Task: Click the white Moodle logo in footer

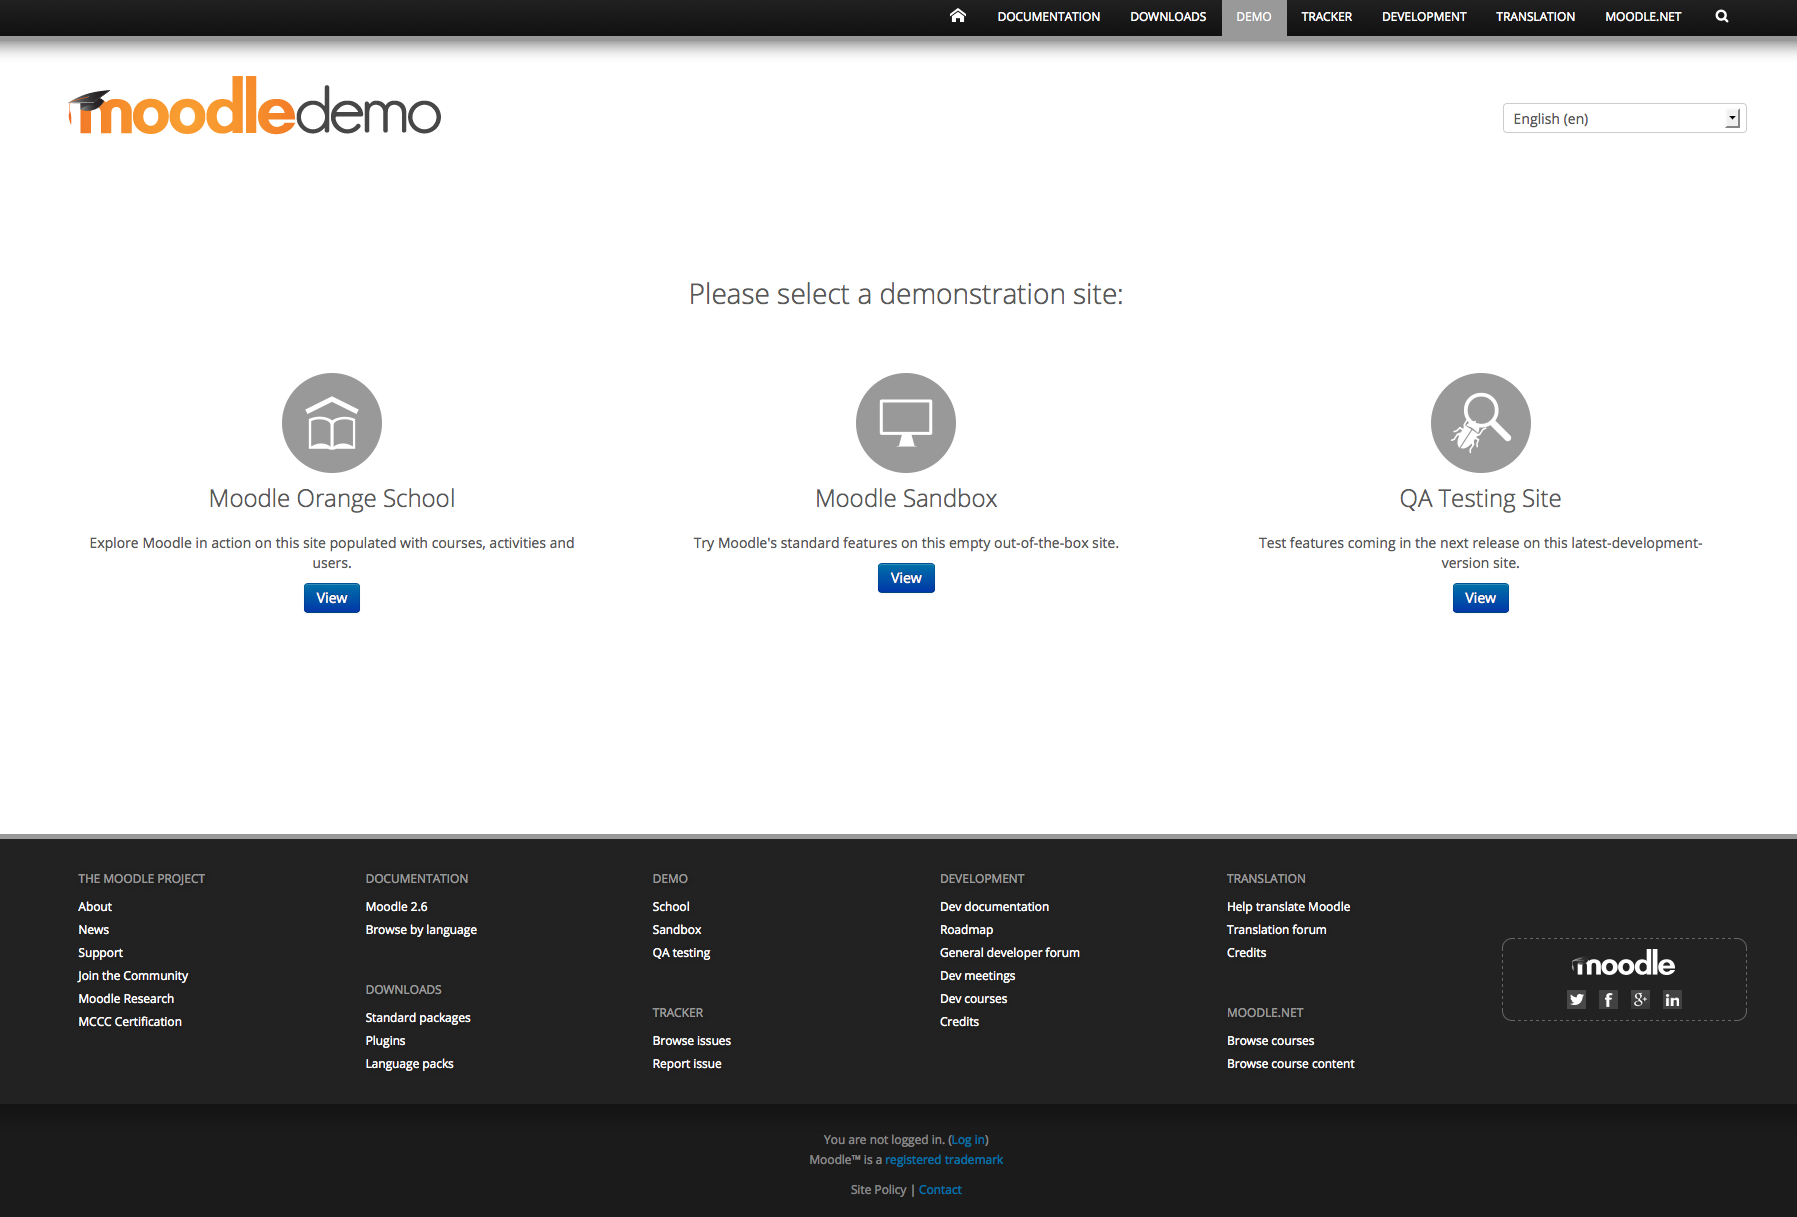Action: (x=1624, y=964)
